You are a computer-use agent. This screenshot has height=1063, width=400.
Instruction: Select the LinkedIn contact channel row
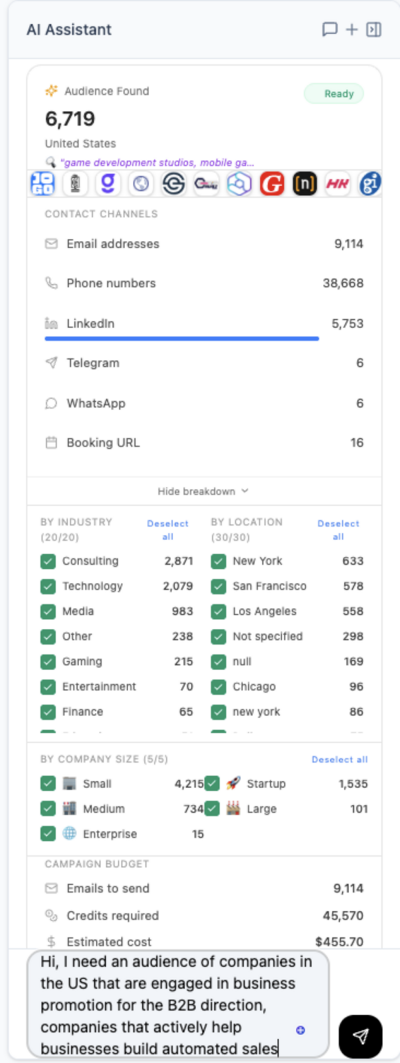click(204, 323)
